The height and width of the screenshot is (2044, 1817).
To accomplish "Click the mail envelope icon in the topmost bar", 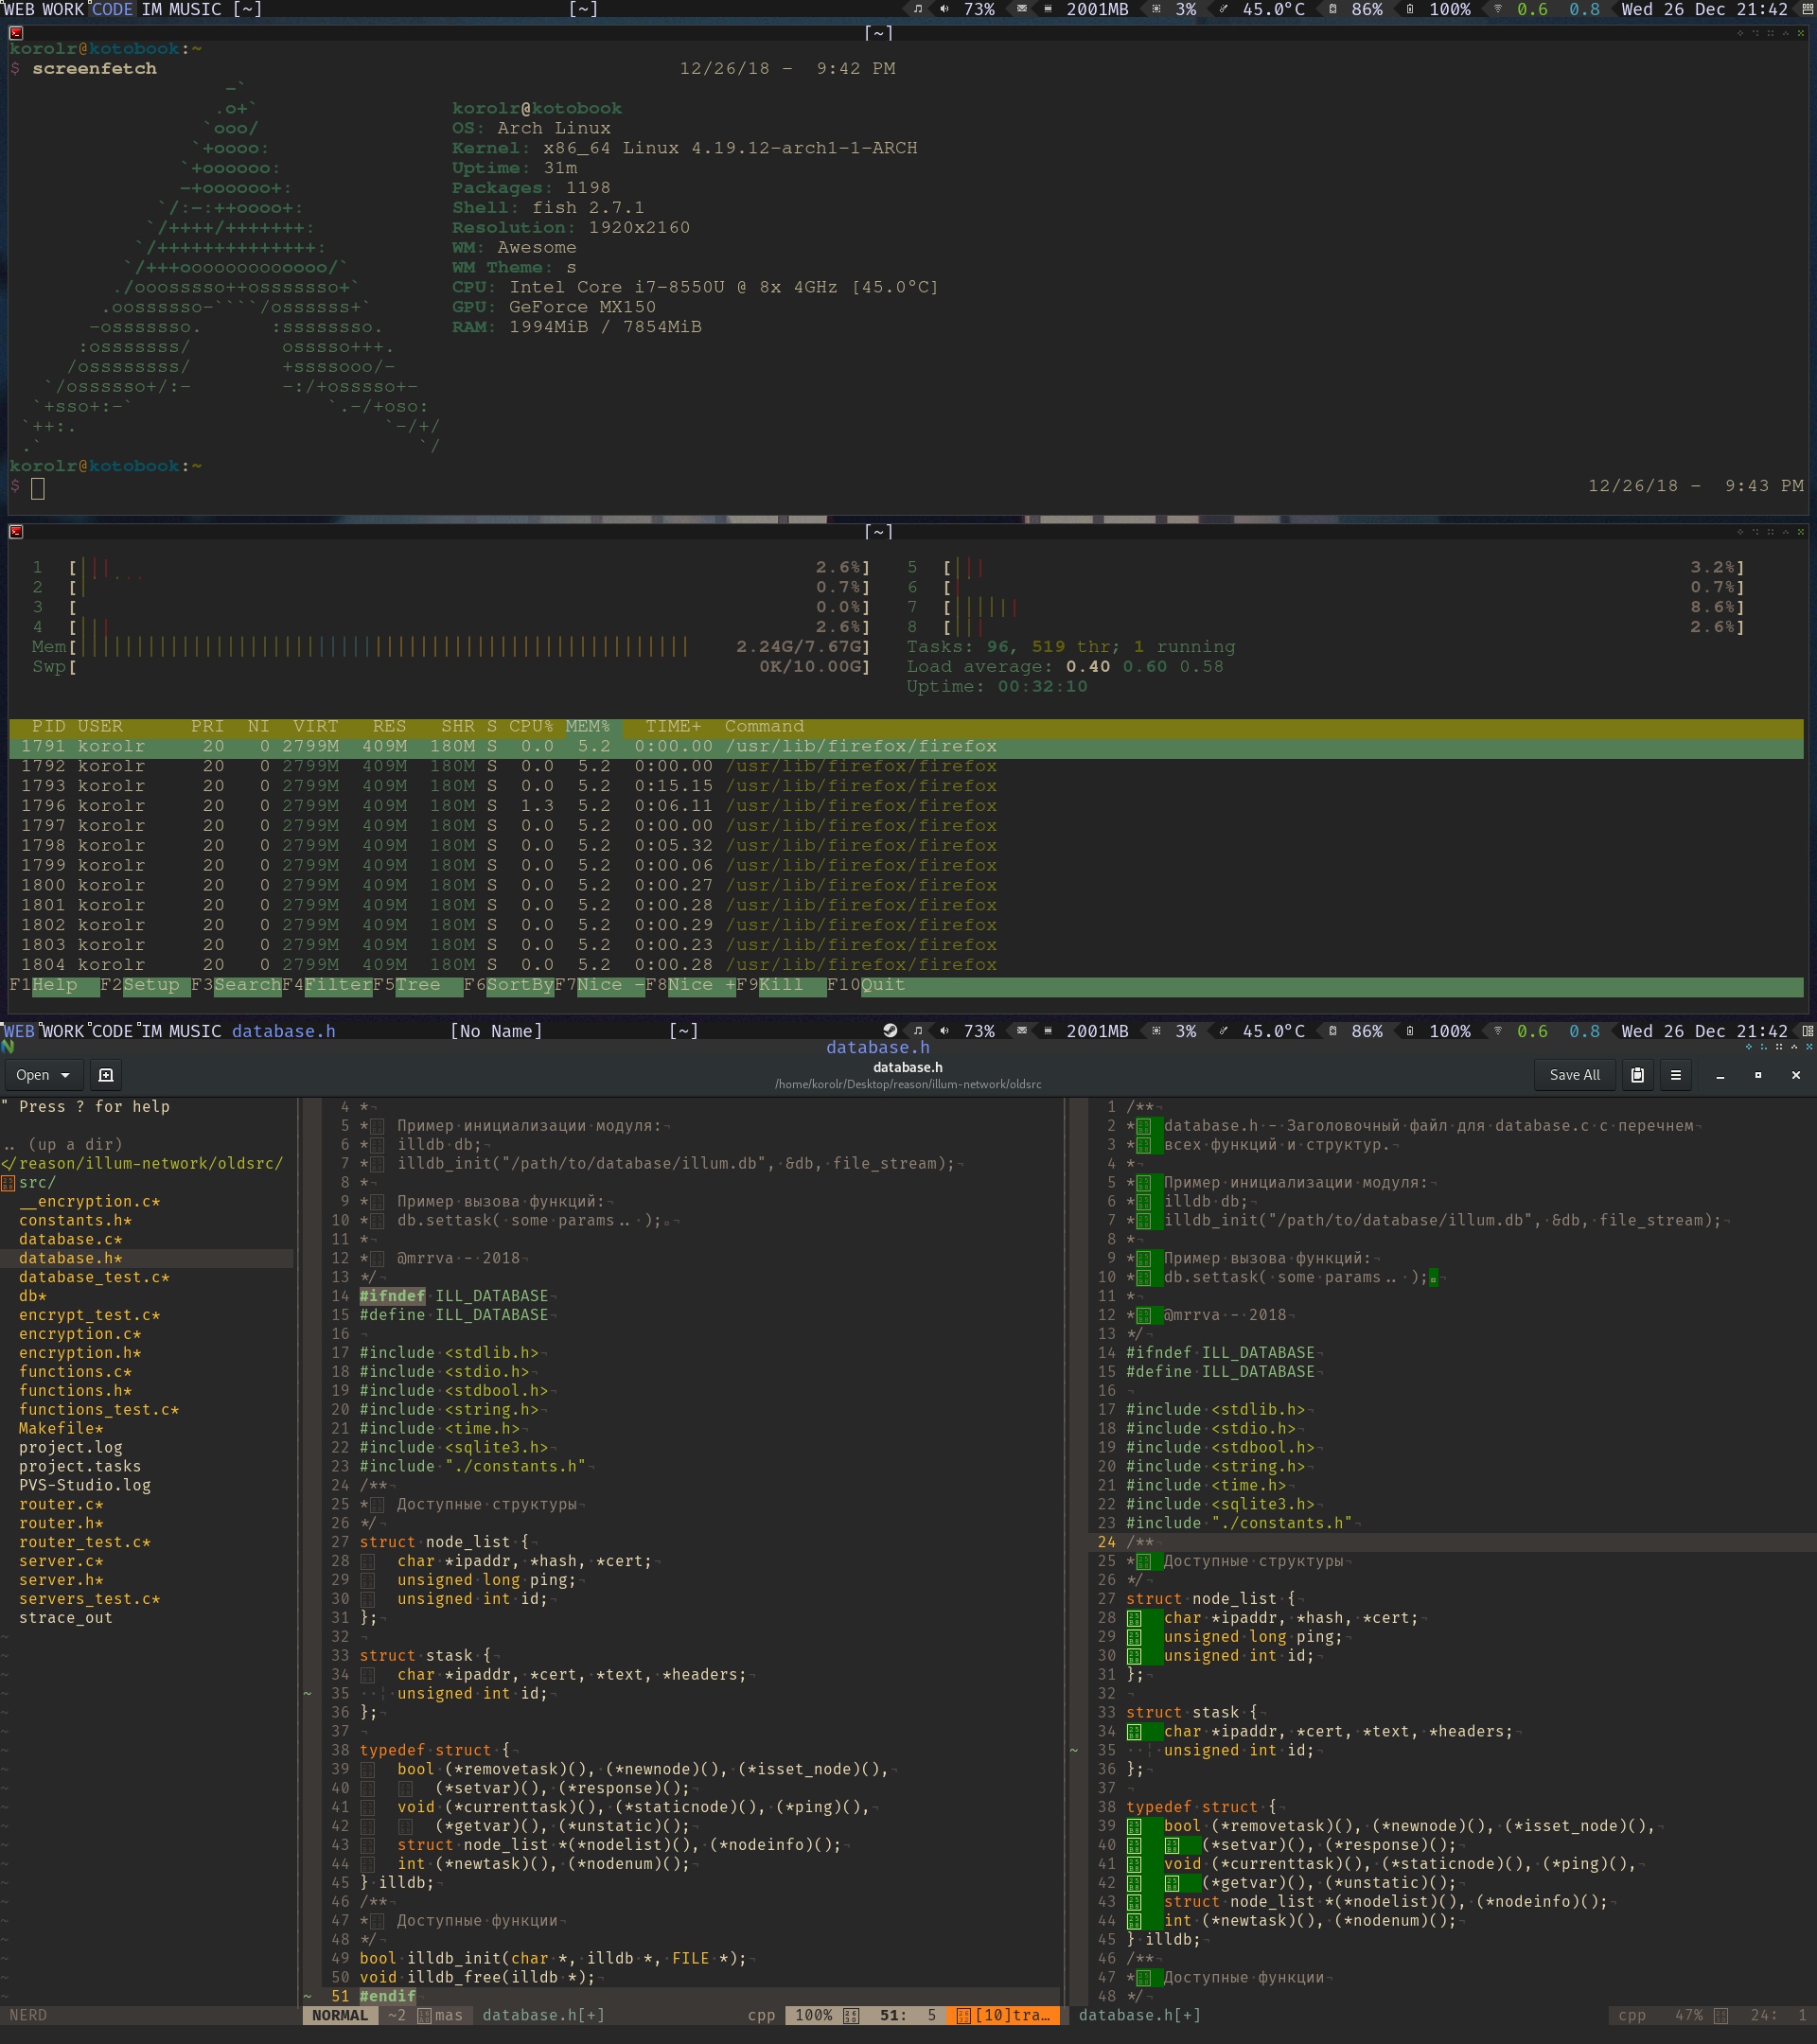I will tap(1021, 9).
